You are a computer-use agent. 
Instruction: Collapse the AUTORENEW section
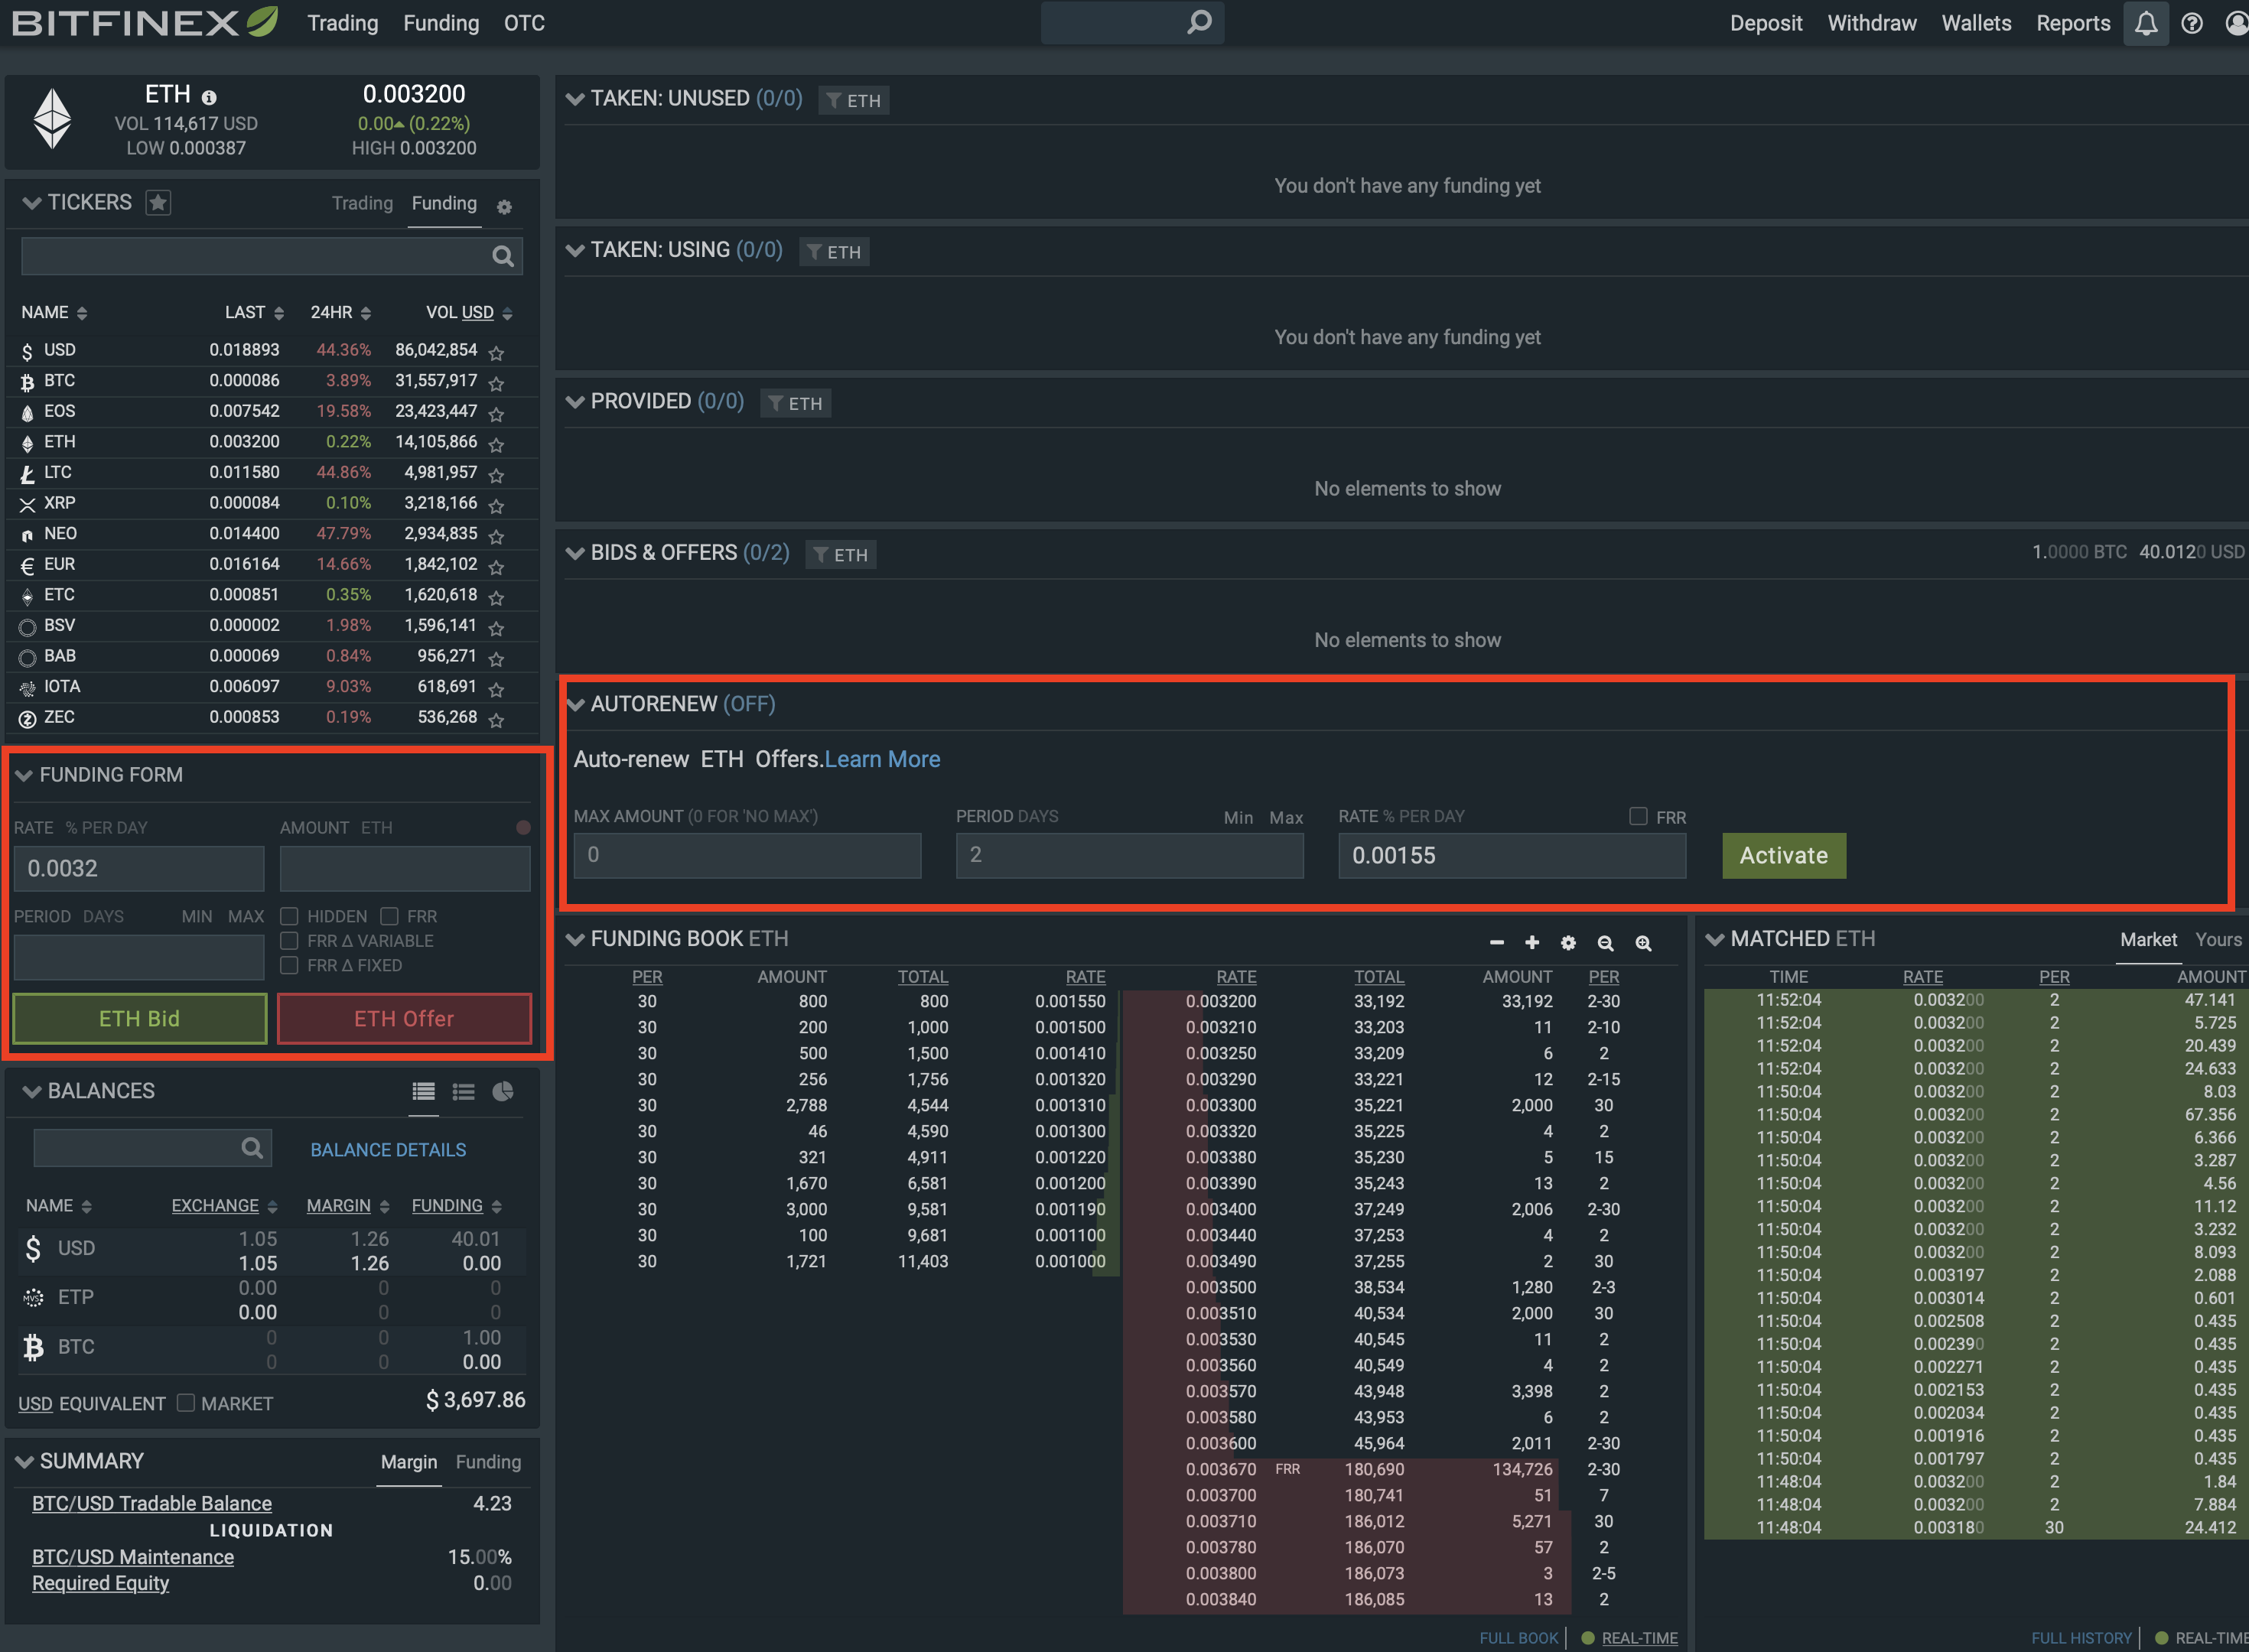575,704
